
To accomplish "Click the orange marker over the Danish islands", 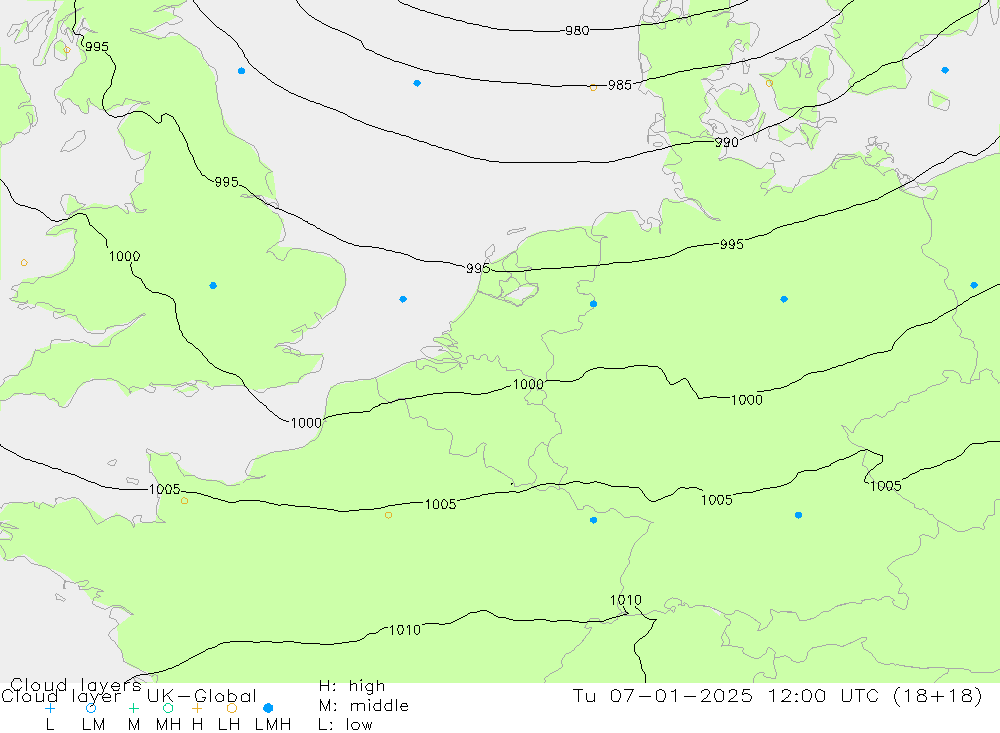I will click(x=769, y=83).
